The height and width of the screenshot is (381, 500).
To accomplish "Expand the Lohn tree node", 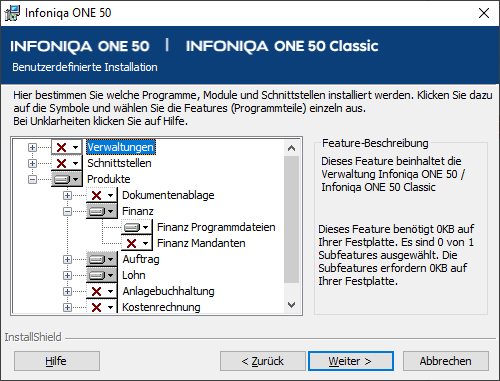I will point(67,275).
